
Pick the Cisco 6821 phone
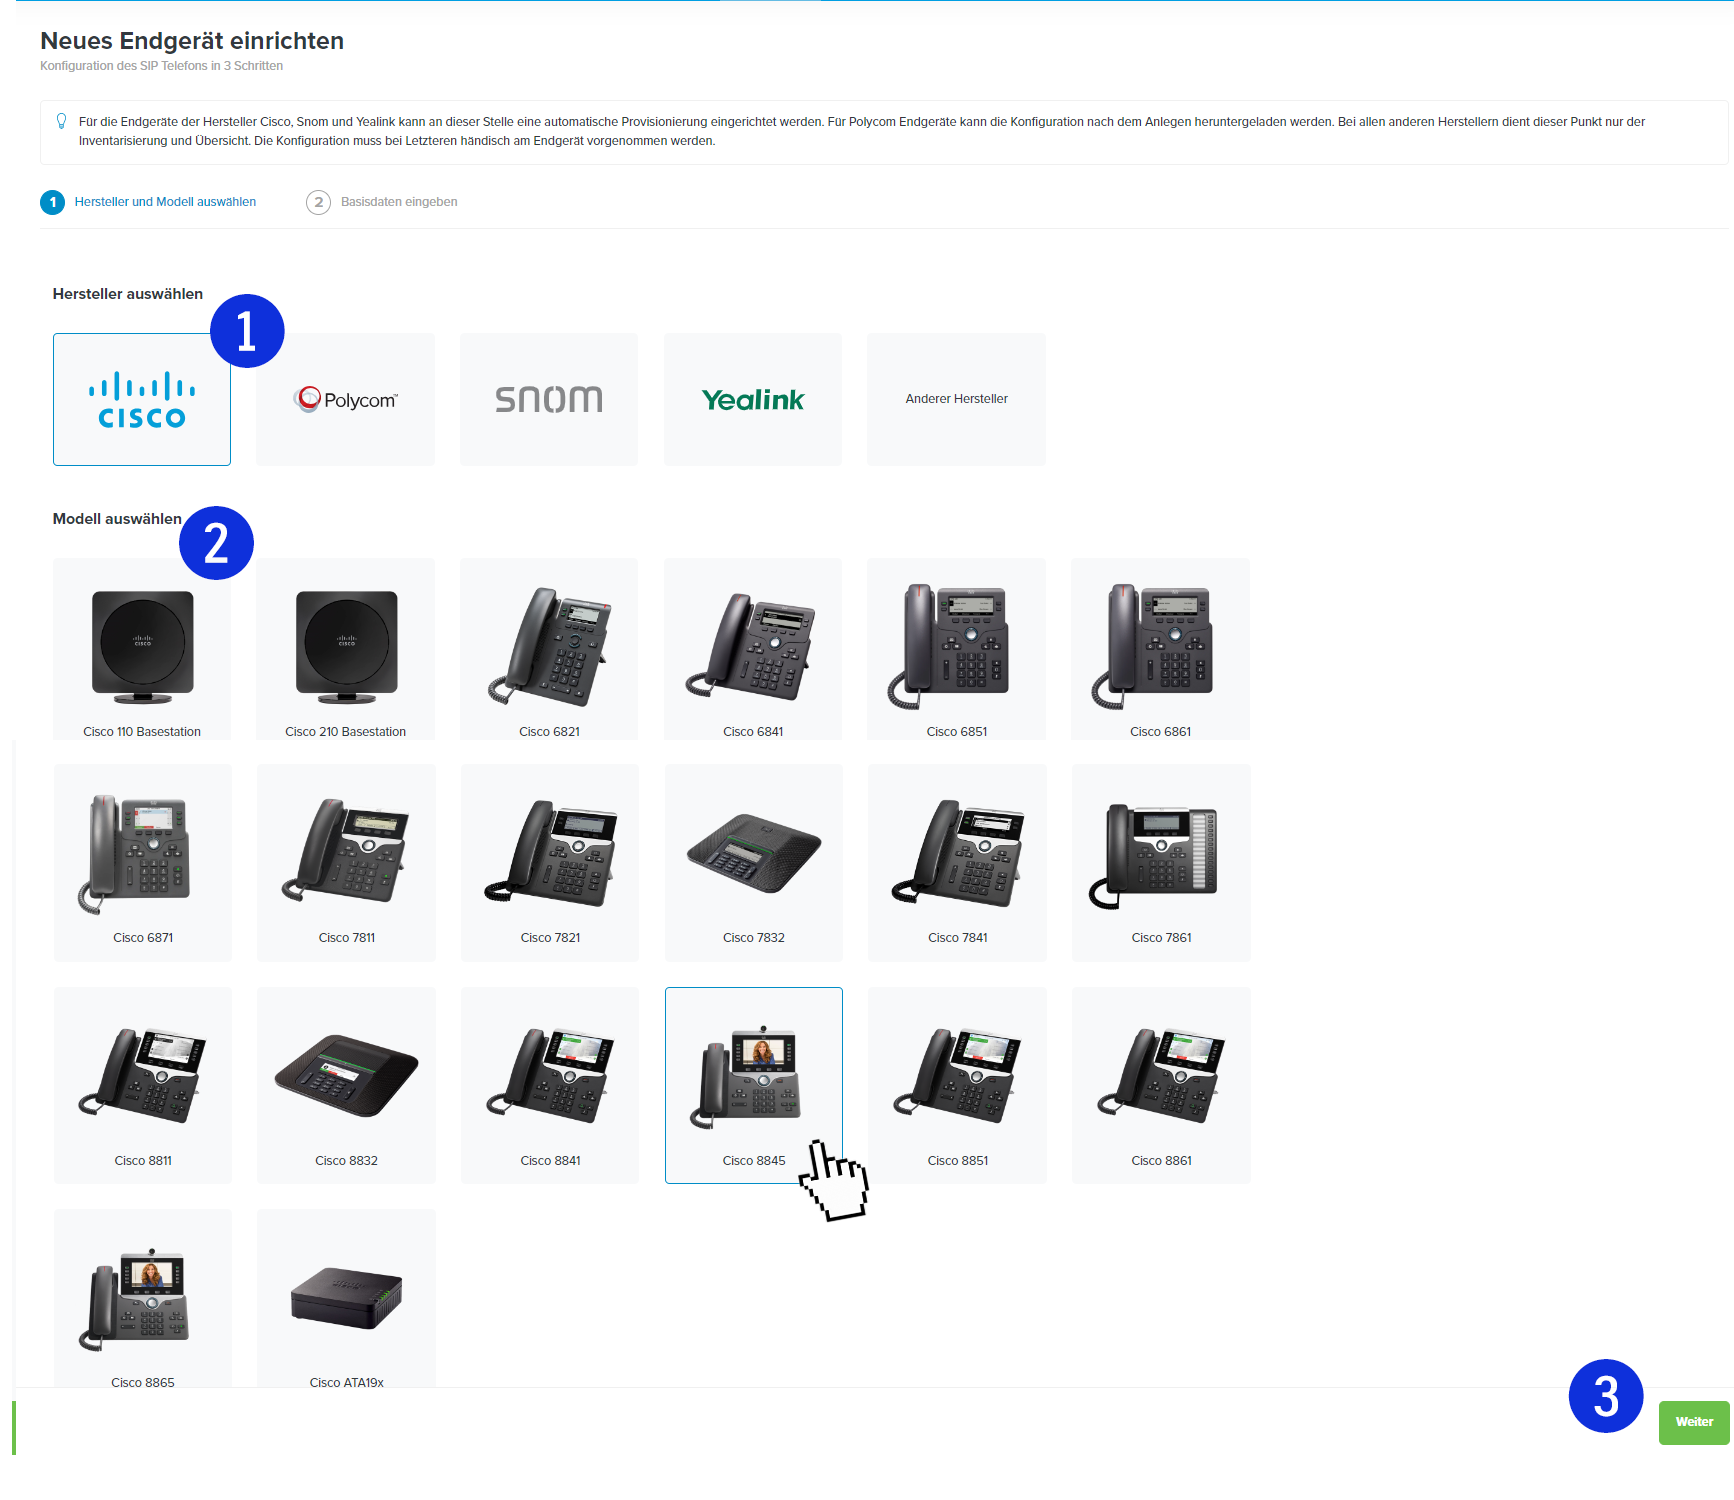549,649
